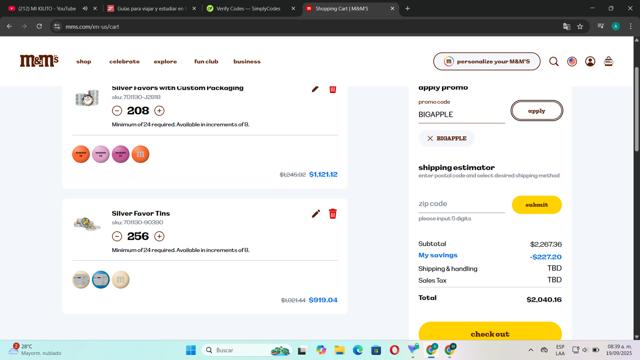Image resolution: width=640 pixels, height=360 pixels.
Task: Select the orange M logo candy swatch
Action: pyautogui.click(x=140, y=154)
